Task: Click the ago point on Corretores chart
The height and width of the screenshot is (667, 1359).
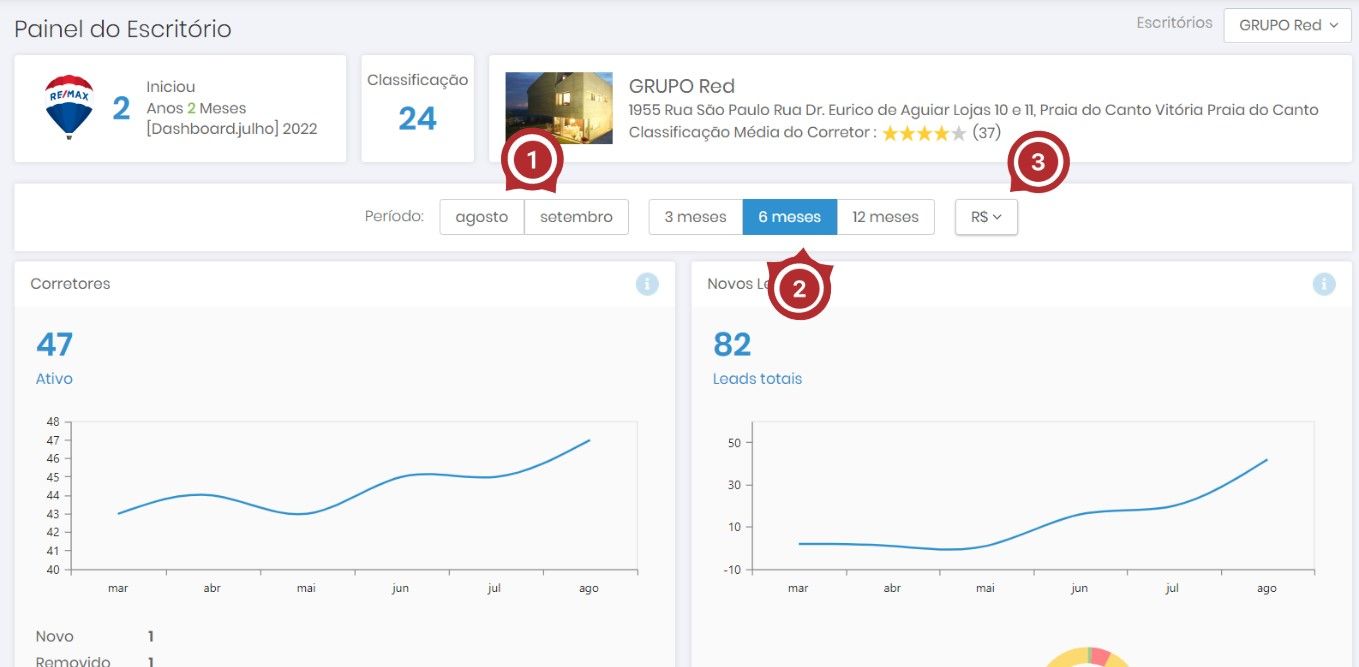Action: click(589, 440)
